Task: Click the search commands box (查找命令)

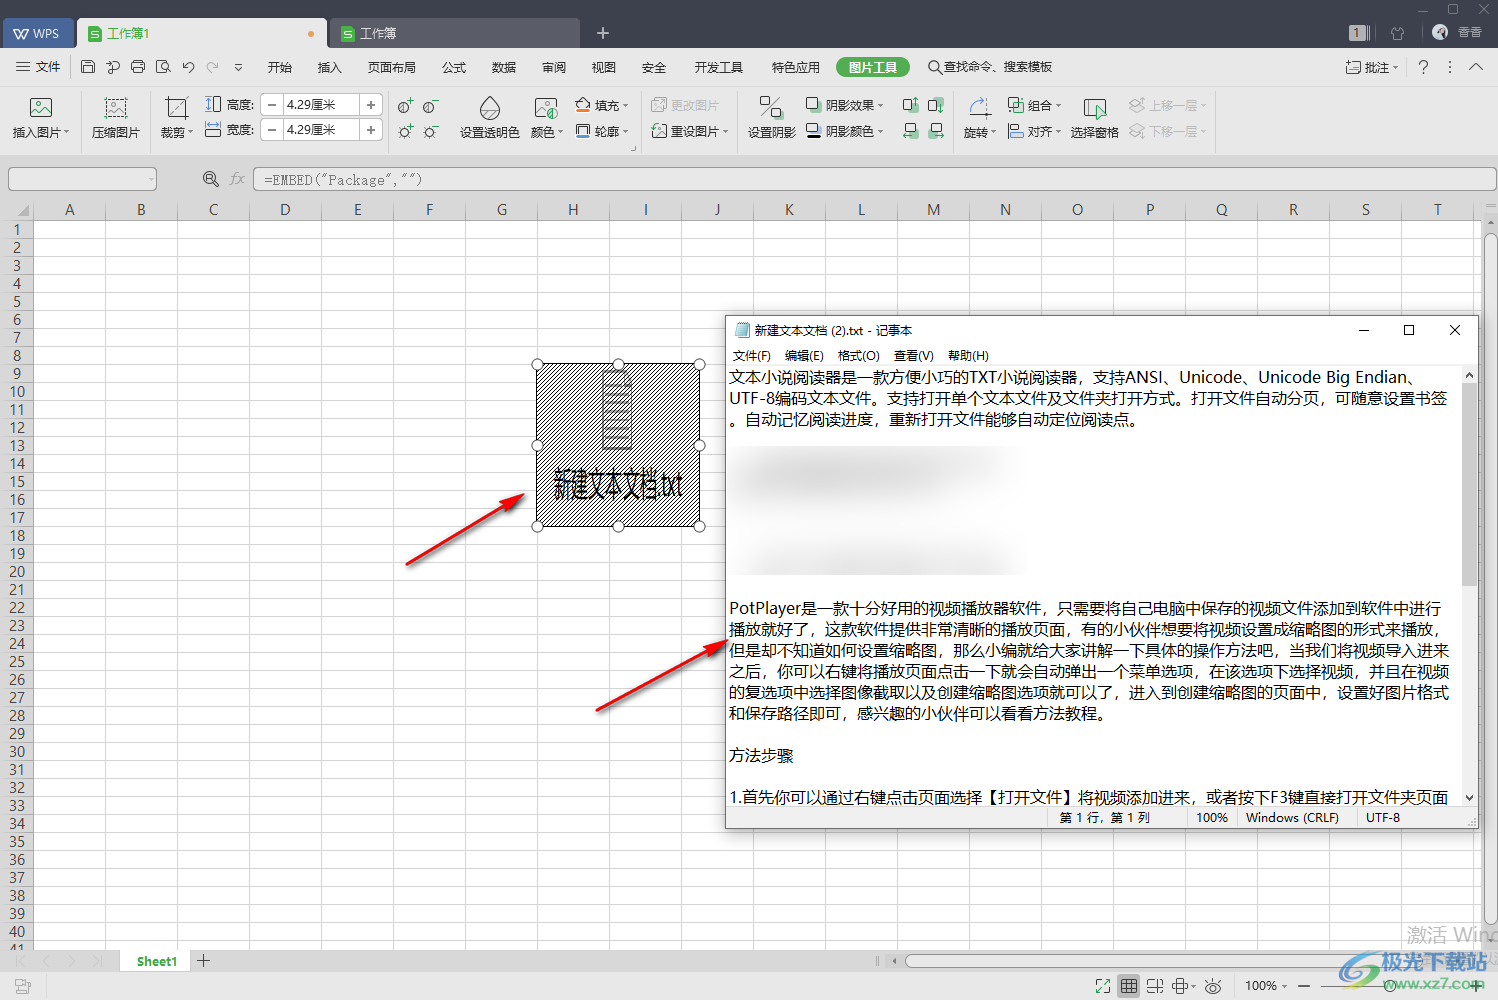Action: tap(990, 67)
